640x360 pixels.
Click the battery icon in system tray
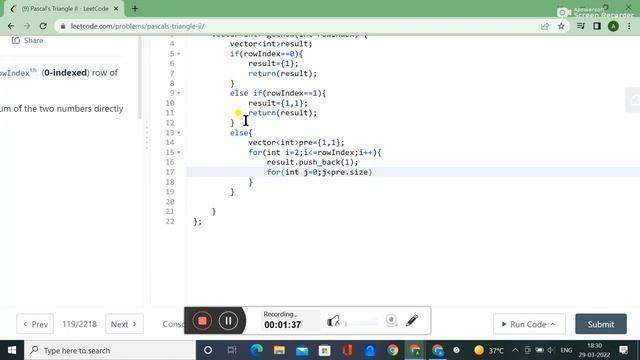[x=539, y=350]
